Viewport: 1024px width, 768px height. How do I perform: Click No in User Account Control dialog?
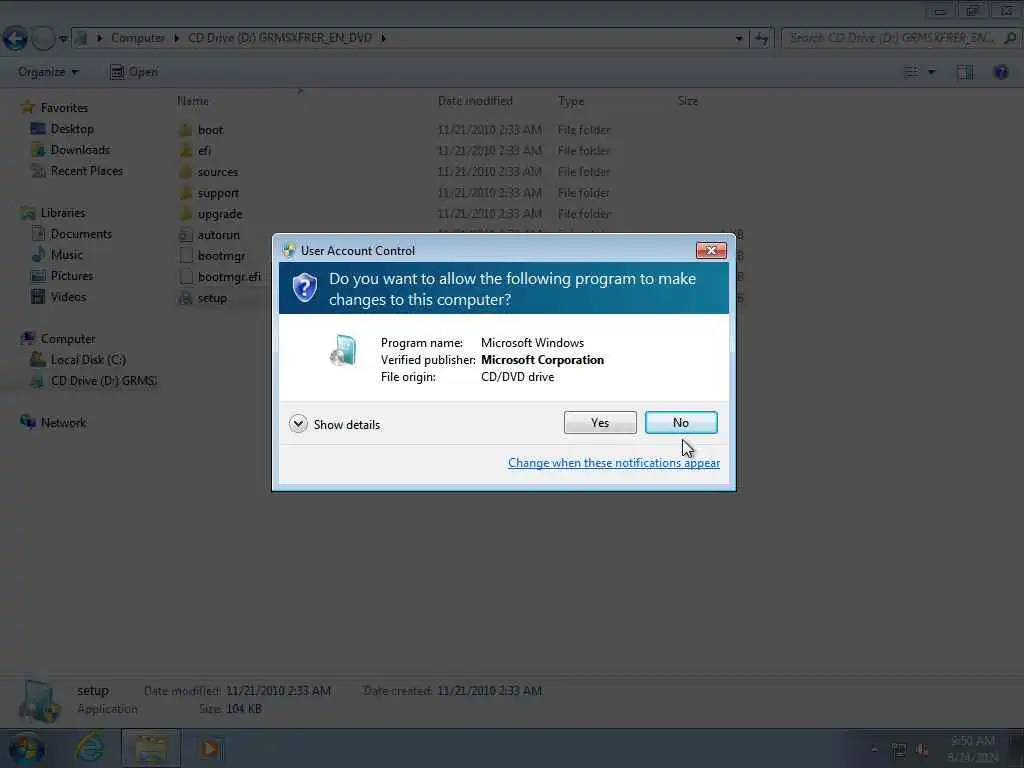(x=680, y=423)
